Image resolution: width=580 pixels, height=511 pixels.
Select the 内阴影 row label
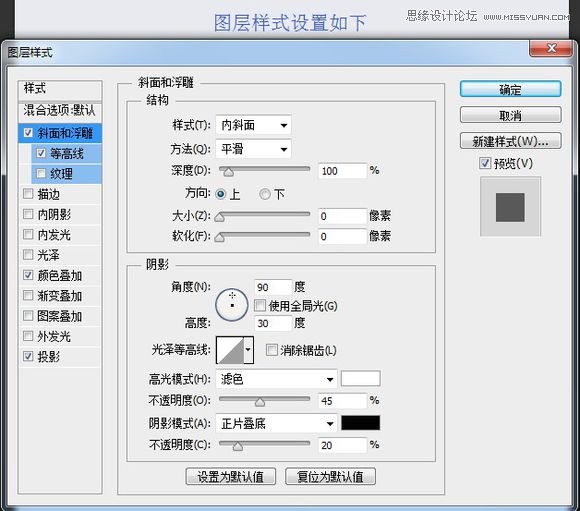[x=54, y=215]
